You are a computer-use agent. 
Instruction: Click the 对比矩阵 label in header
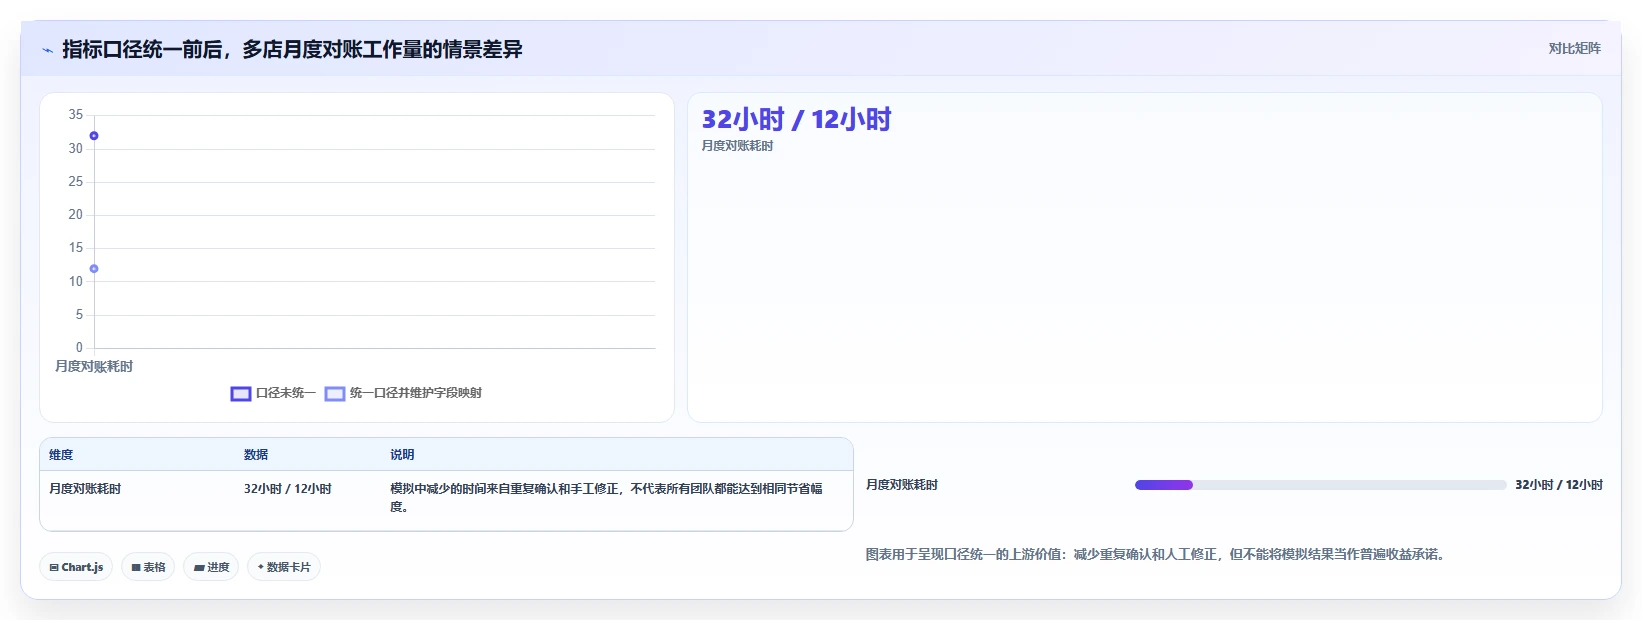1574,48
